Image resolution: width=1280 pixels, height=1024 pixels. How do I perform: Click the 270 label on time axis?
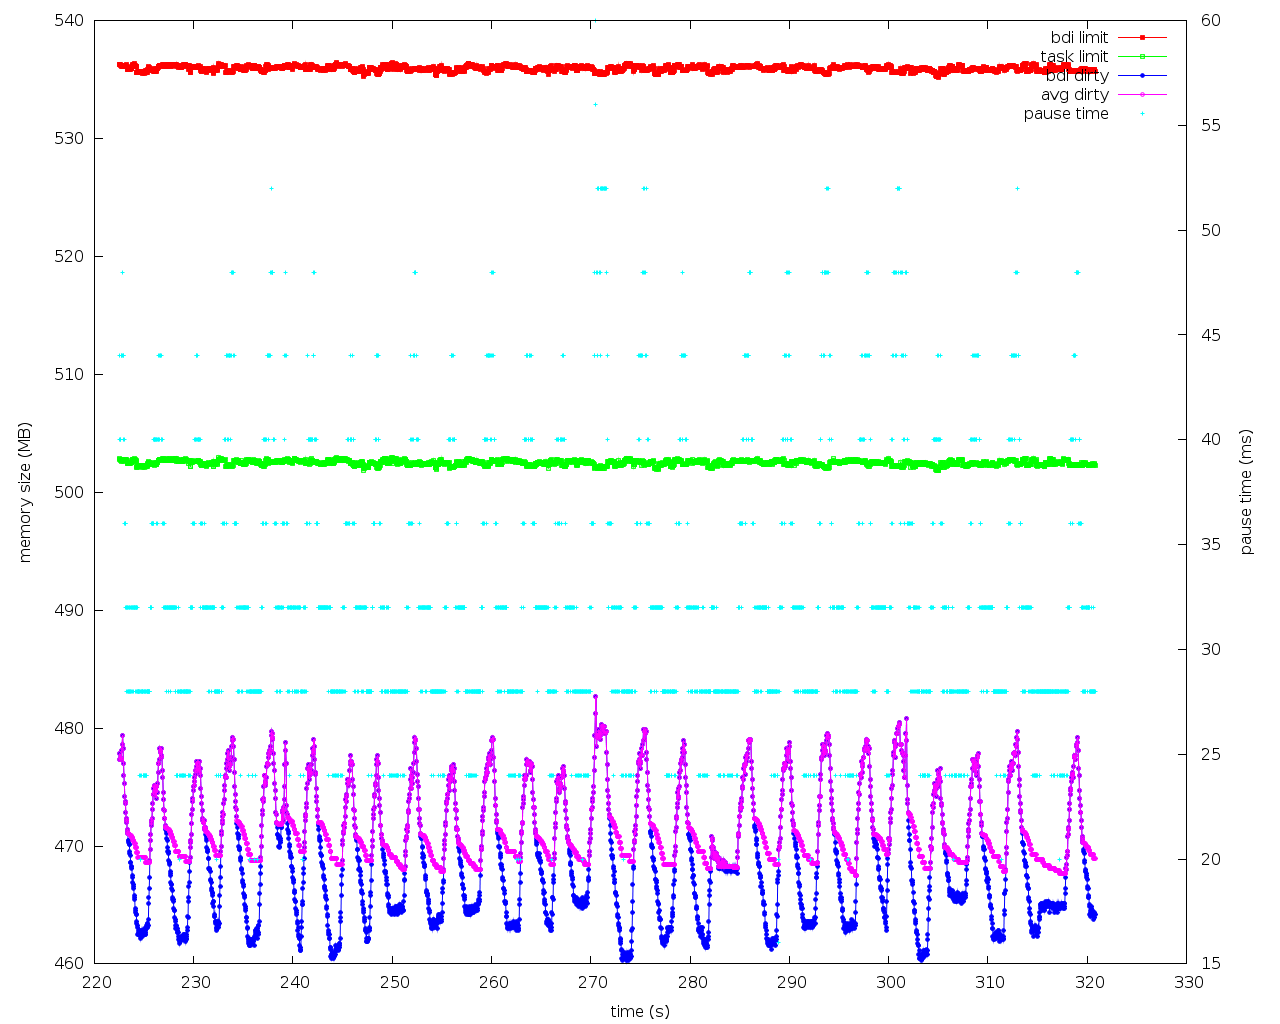(x=592, y=983)
